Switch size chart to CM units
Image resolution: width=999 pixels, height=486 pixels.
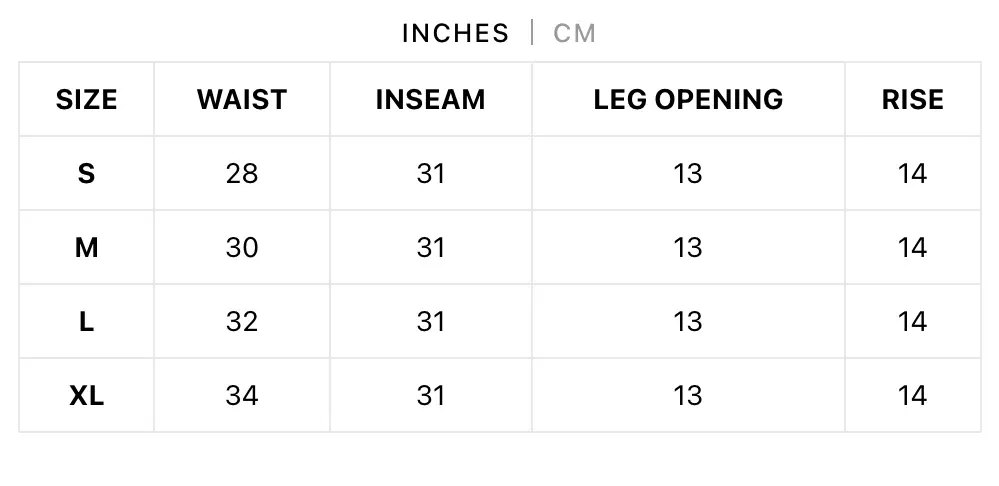pos(575,33)
